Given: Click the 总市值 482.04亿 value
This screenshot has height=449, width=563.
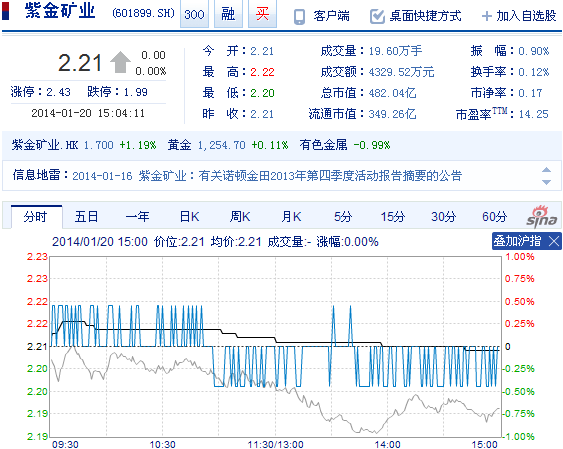Looking at the screenshot, I should 392,93.
